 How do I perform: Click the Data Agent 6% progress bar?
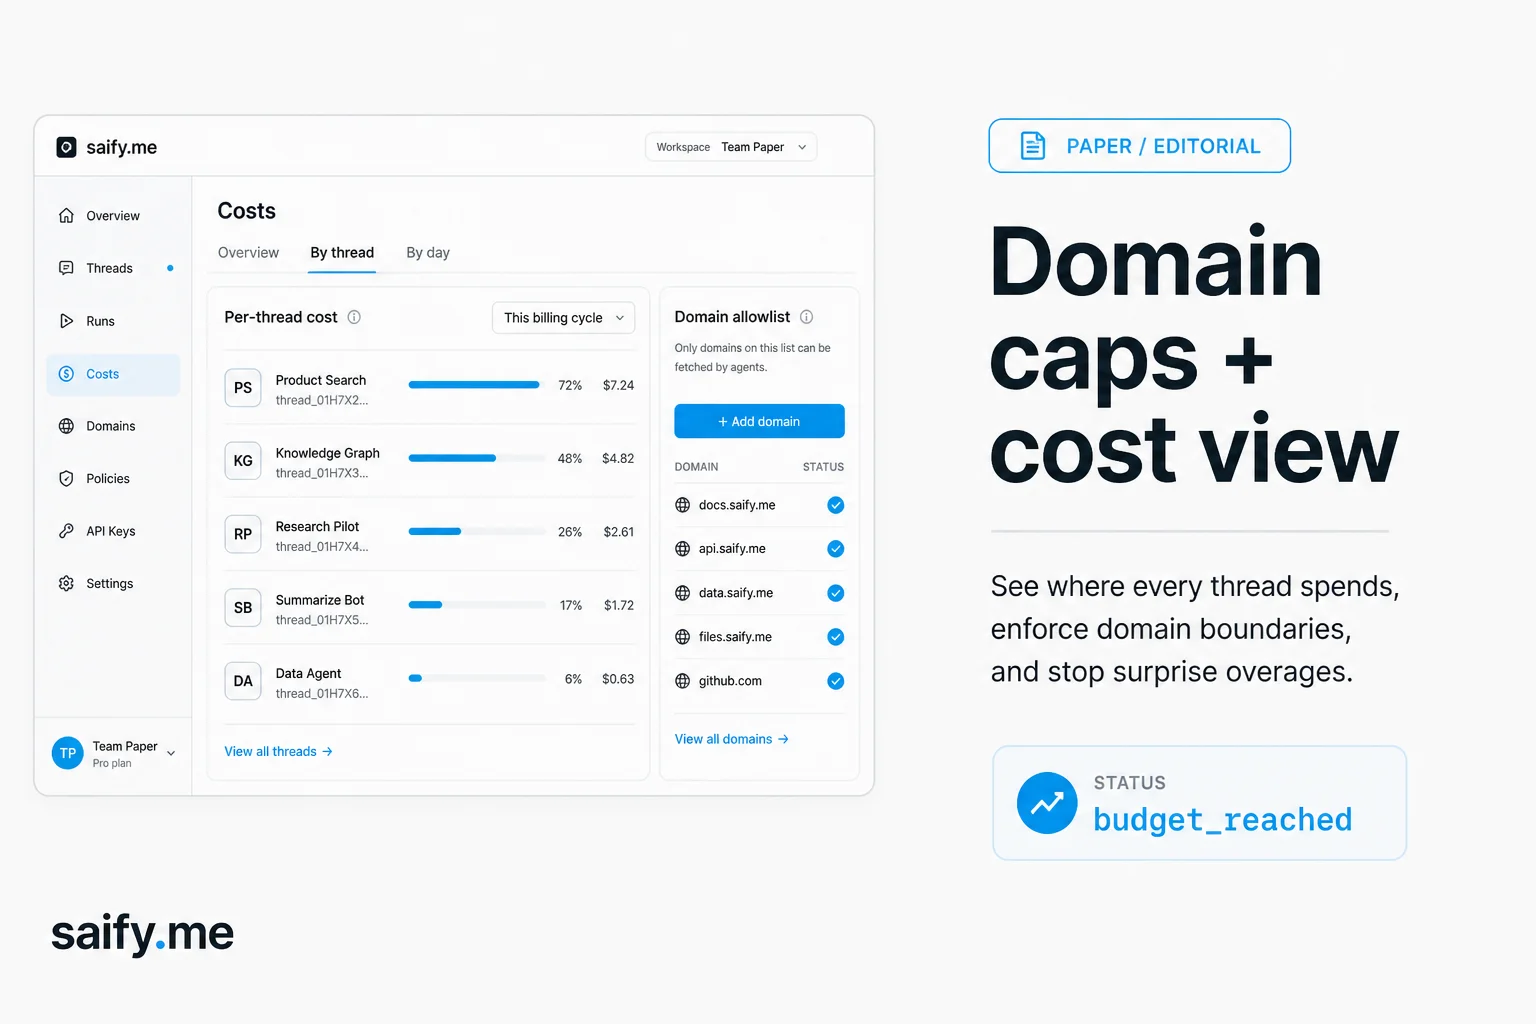(477, 678)
